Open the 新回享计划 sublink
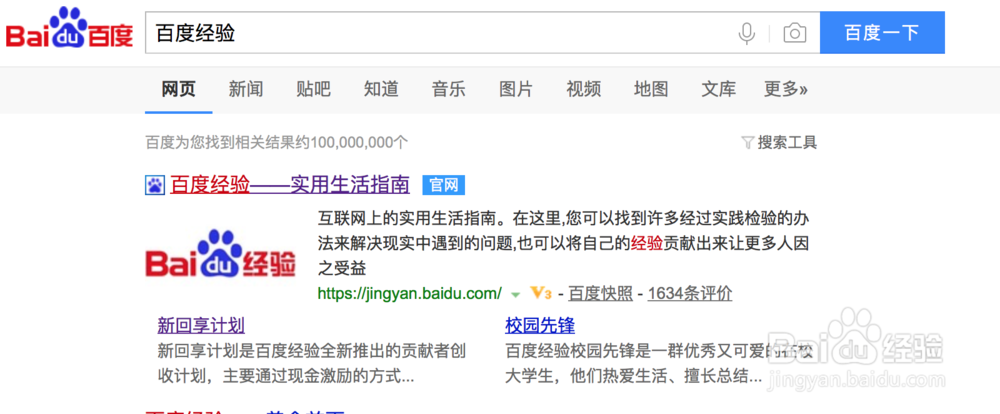The image size is (1000, 414). click(201, 326)
